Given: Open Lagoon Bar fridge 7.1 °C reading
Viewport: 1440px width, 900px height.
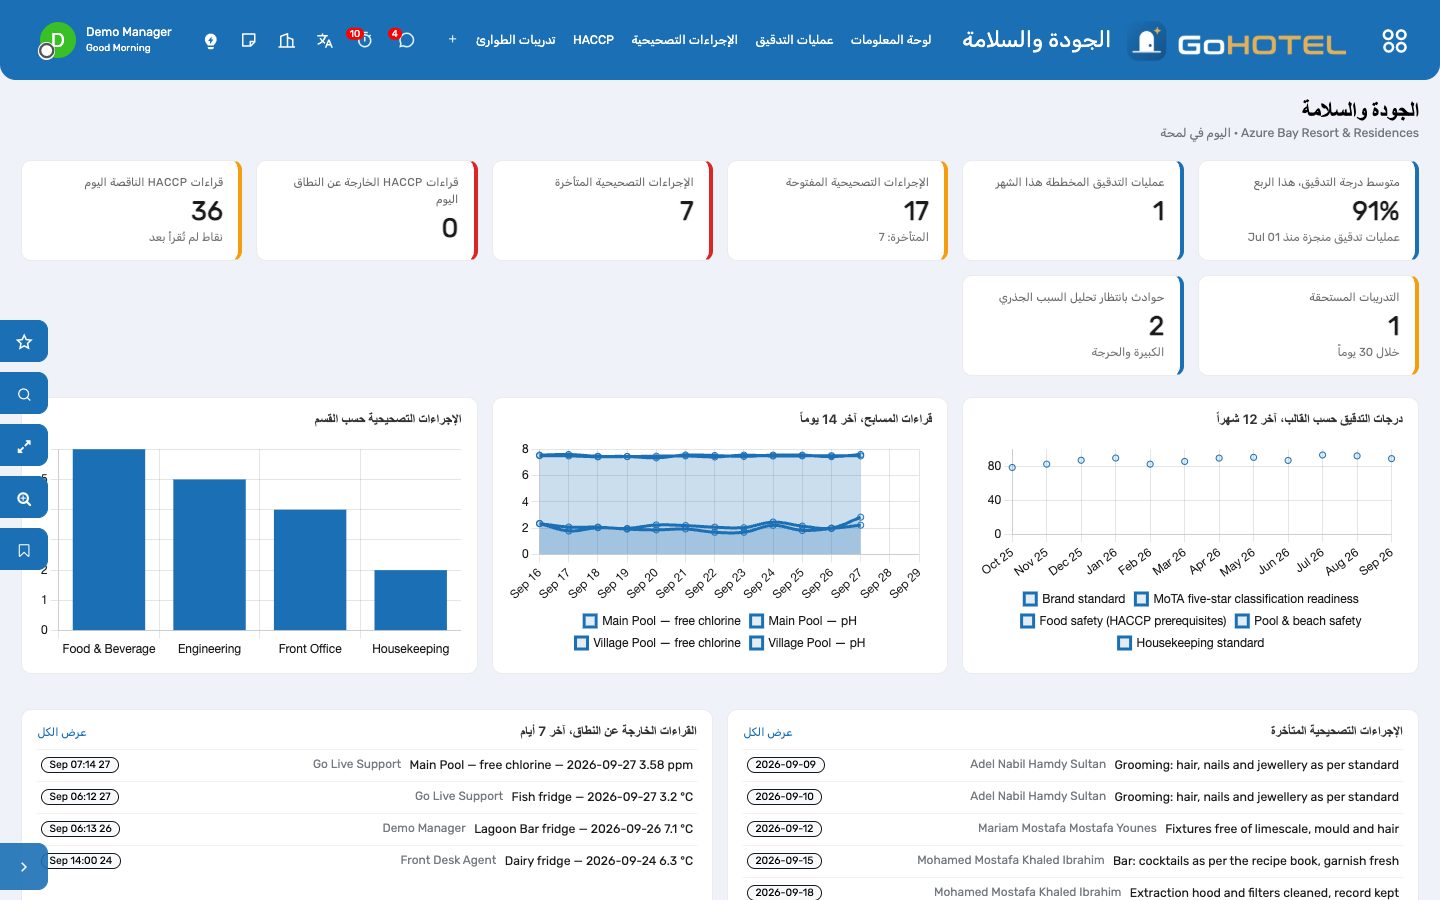Looking at the screenshot, I should coord(367,829).
